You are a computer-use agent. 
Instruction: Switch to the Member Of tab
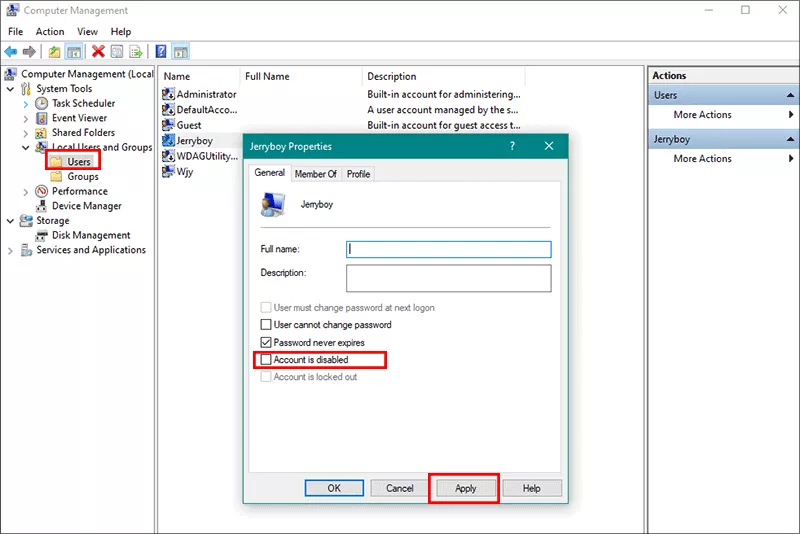tap(315, 174)
